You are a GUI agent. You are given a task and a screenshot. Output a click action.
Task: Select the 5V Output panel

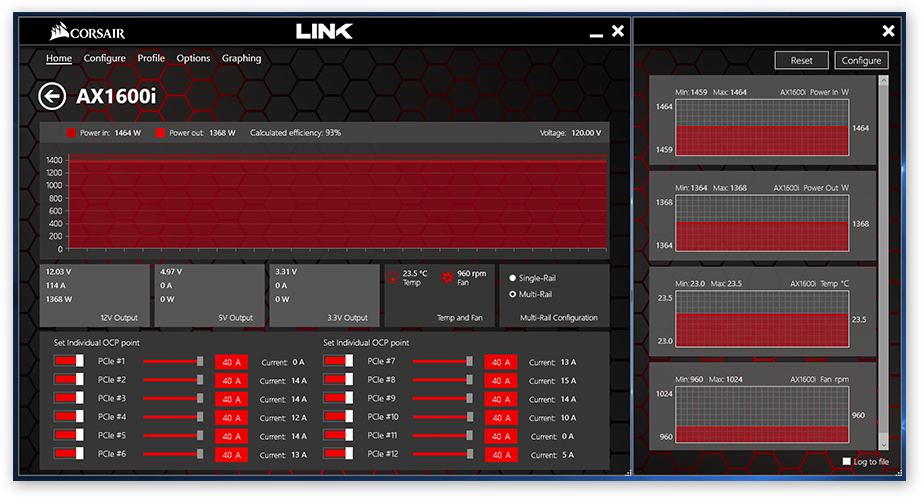[x=209, y=295]
